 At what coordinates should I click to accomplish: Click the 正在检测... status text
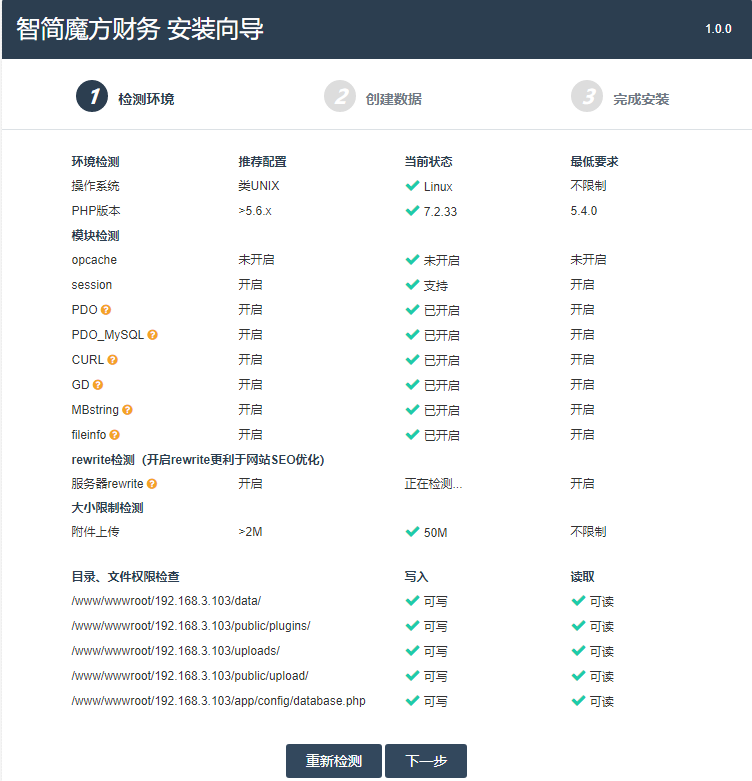(x=433, y=484)
